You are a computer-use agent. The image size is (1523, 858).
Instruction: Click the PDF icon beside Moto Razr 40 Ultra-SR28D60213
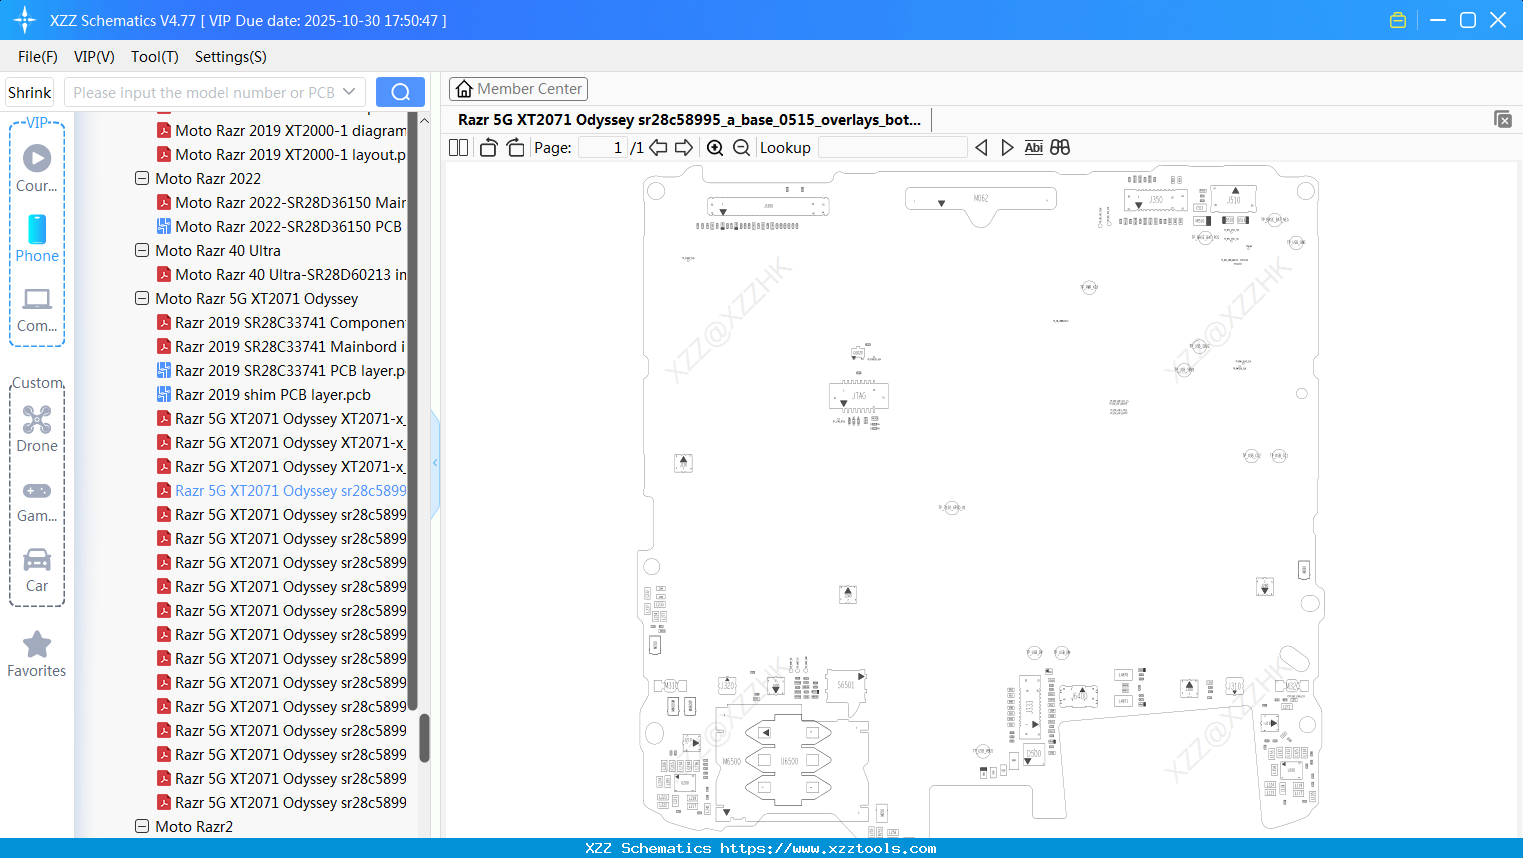164,275
